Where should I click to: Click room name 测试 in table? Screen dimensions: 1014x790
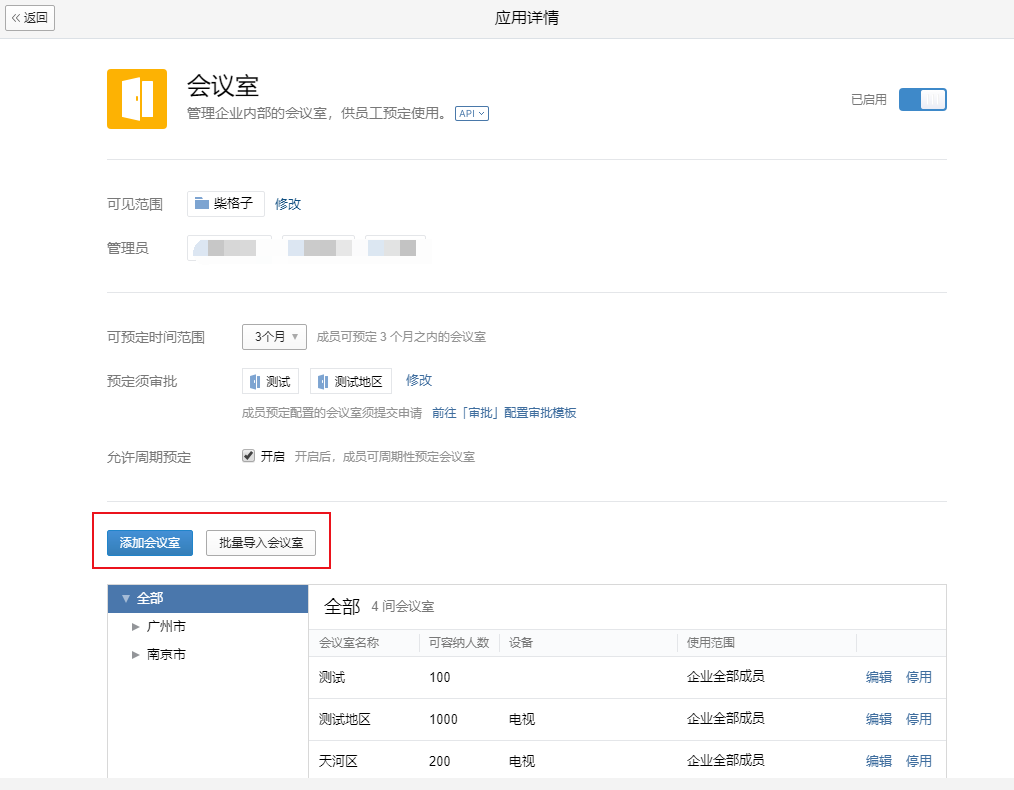click(x=332, y=678)
